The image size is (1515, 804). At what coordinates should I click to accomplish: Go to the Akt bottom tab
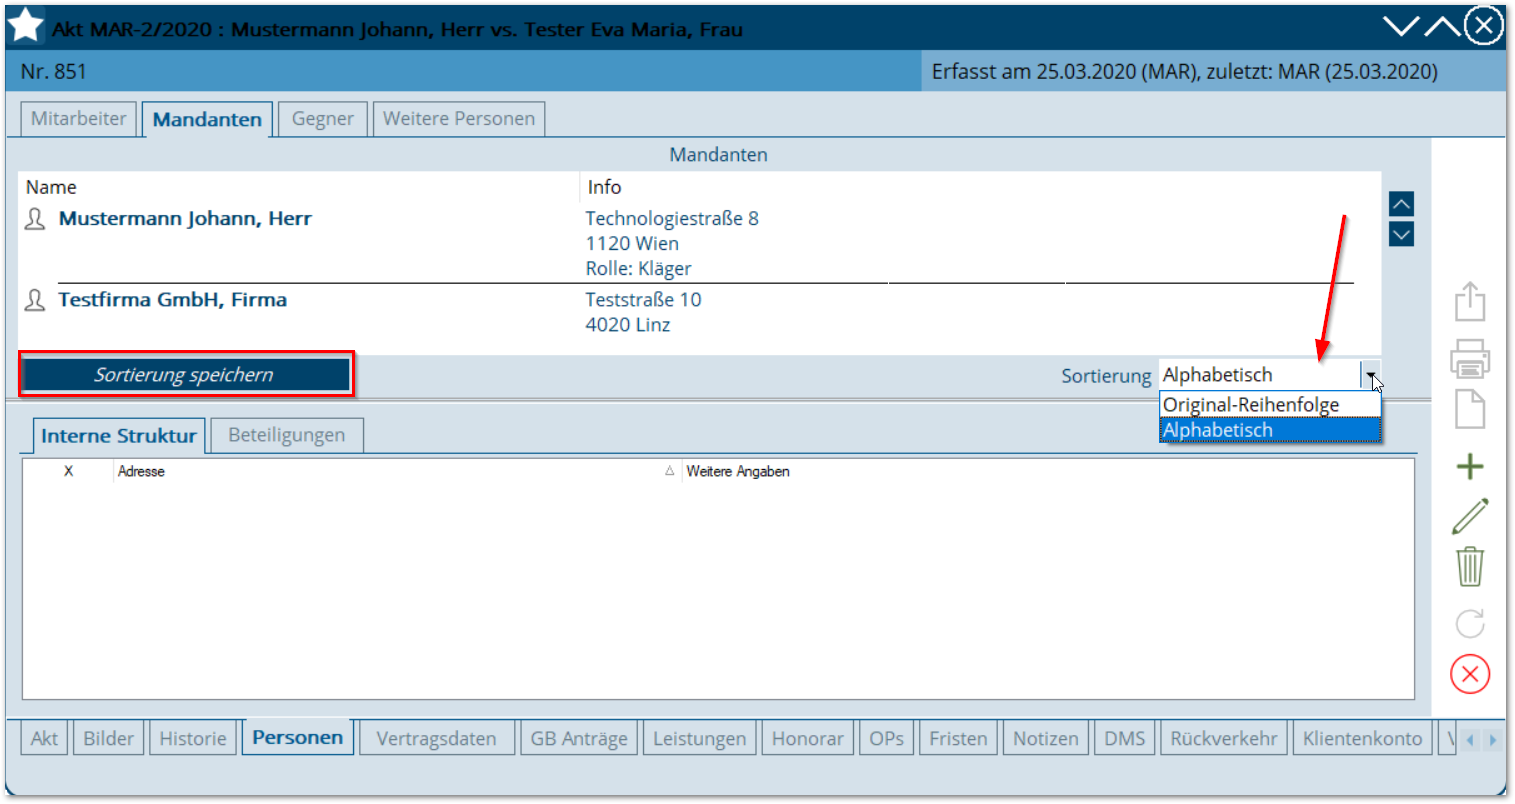pyautogui.click(x=44, y=738)
